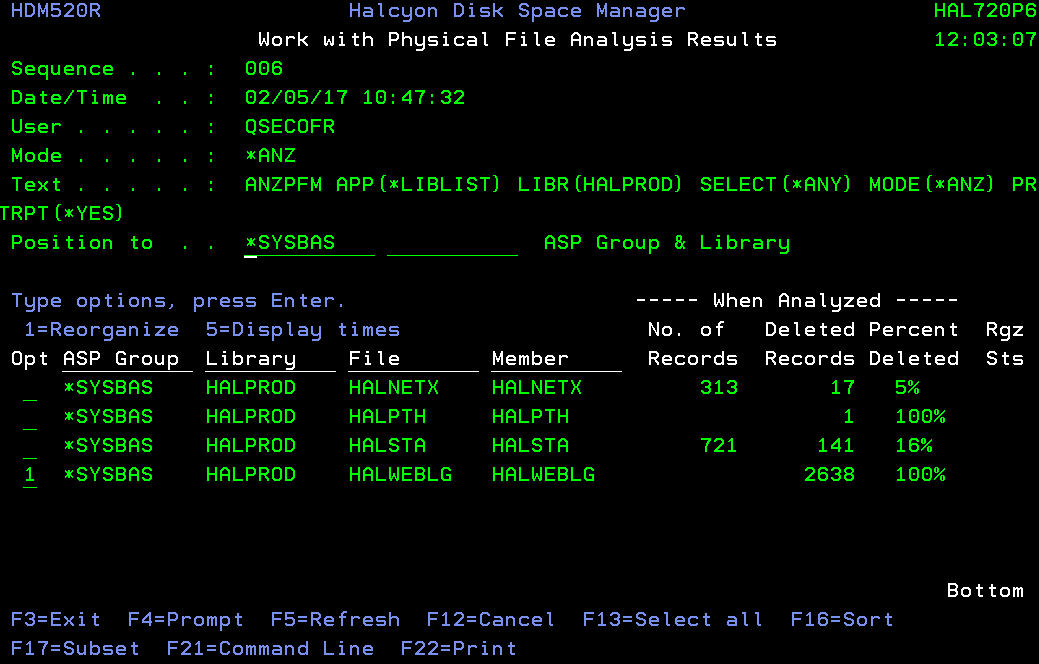This screenshot has width=1039, height=664.
Task: Click the Position to Library input field
Action: click(x=453, y=243)
